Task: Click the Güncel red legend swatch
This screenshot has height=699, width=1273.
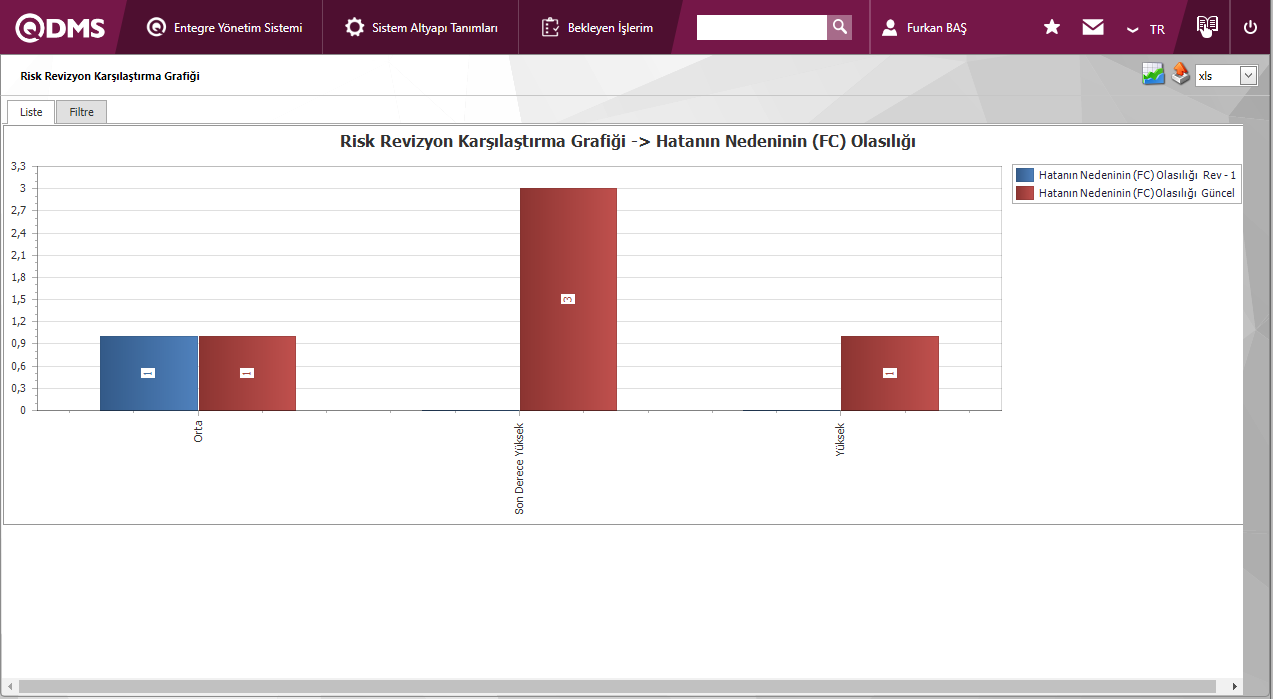Action: (1025, 193)
